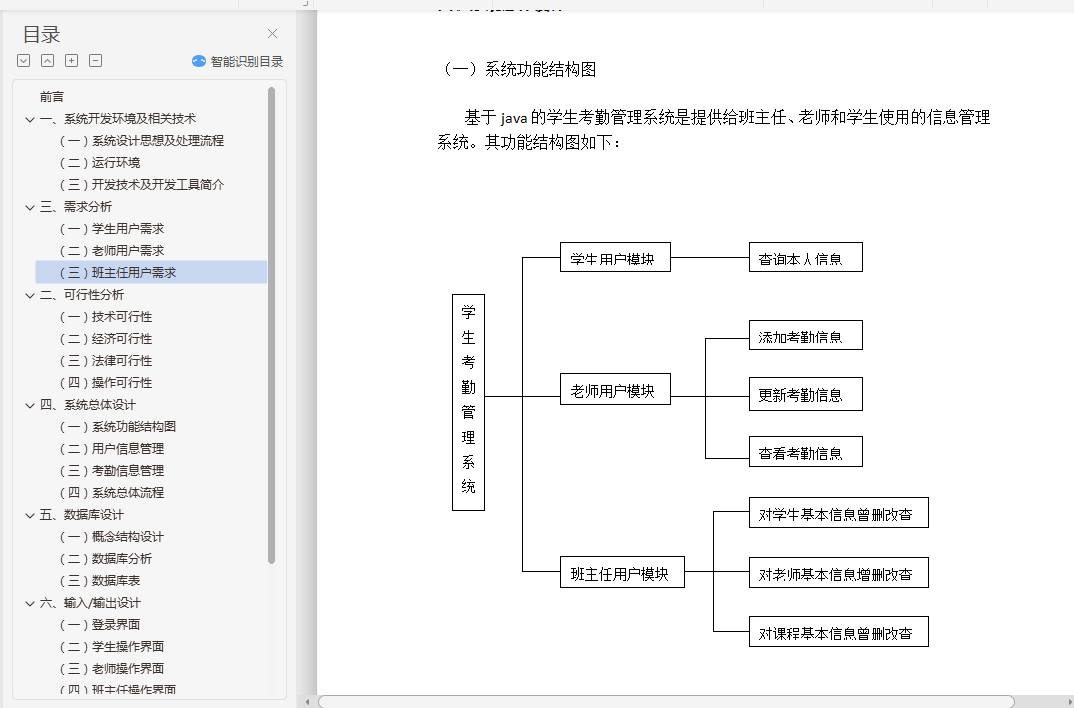Jump to 二、可行性分析 heading

point(82,294)
